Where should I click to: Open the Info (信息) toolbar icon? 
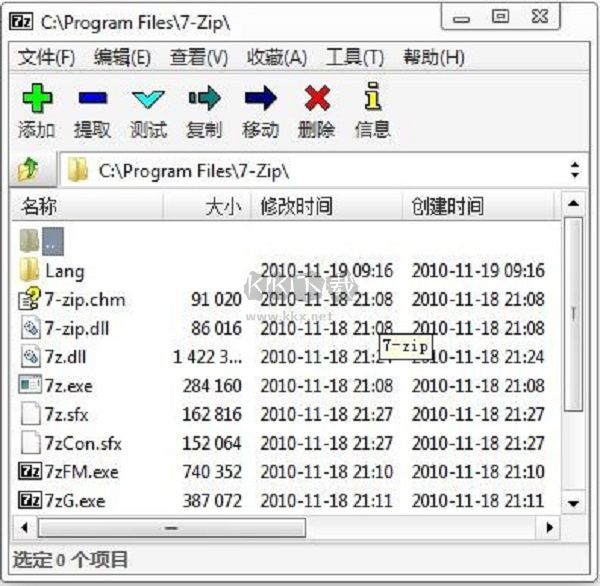point(373,96)
